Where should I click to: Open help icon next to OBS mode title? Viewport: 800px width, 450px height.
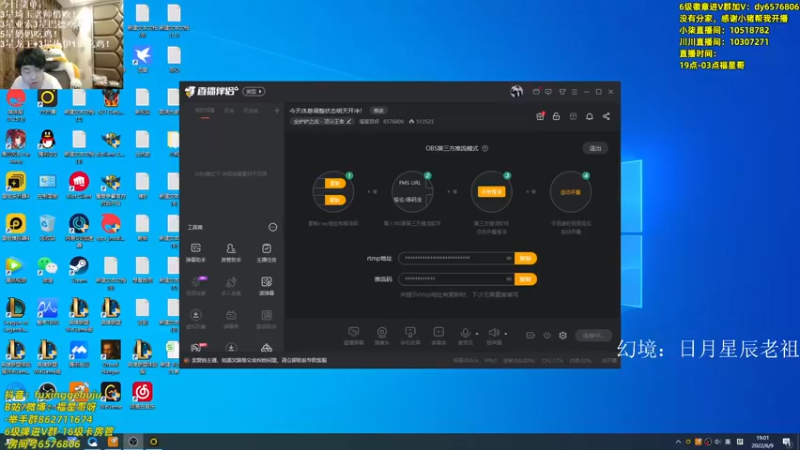point(485,148)
